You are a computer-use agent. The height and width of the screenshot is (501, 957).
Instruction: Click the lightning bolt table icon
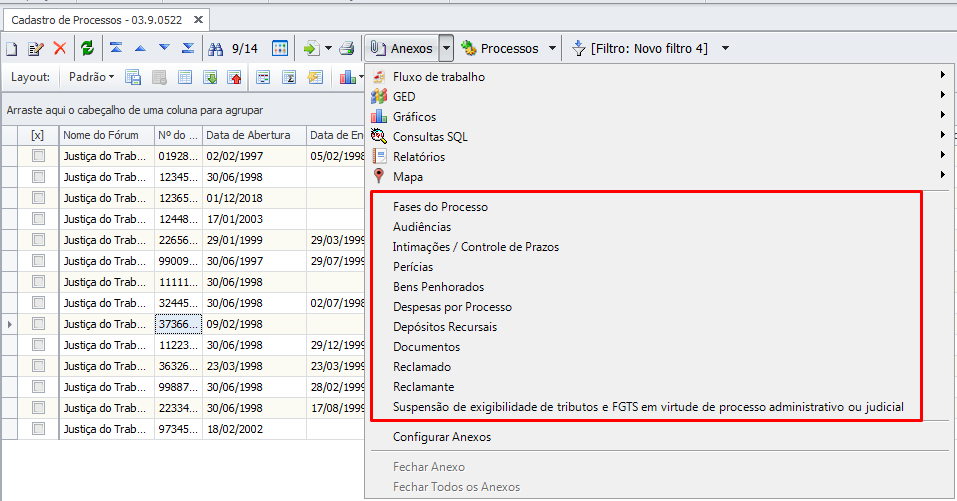pos(315,77)
